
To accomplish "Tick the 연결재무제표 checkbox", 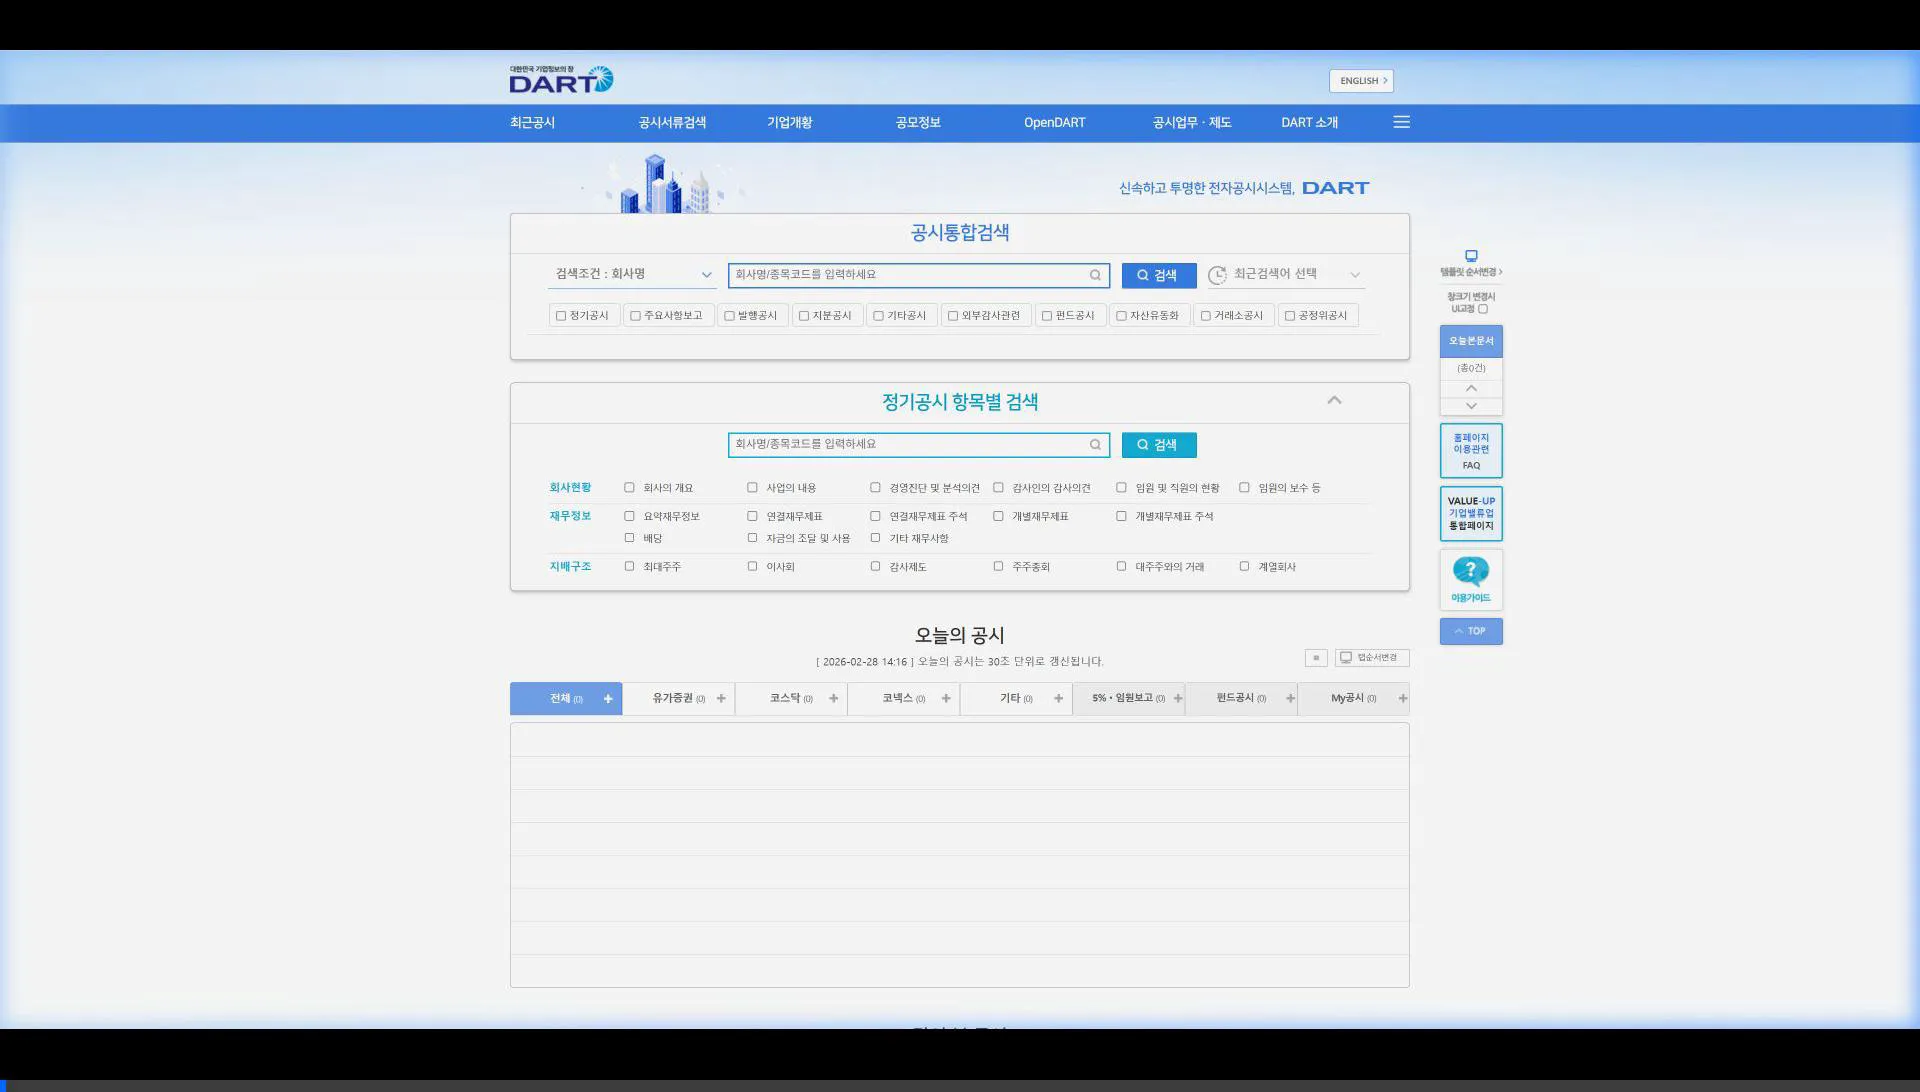I will [x=752, y=517].
